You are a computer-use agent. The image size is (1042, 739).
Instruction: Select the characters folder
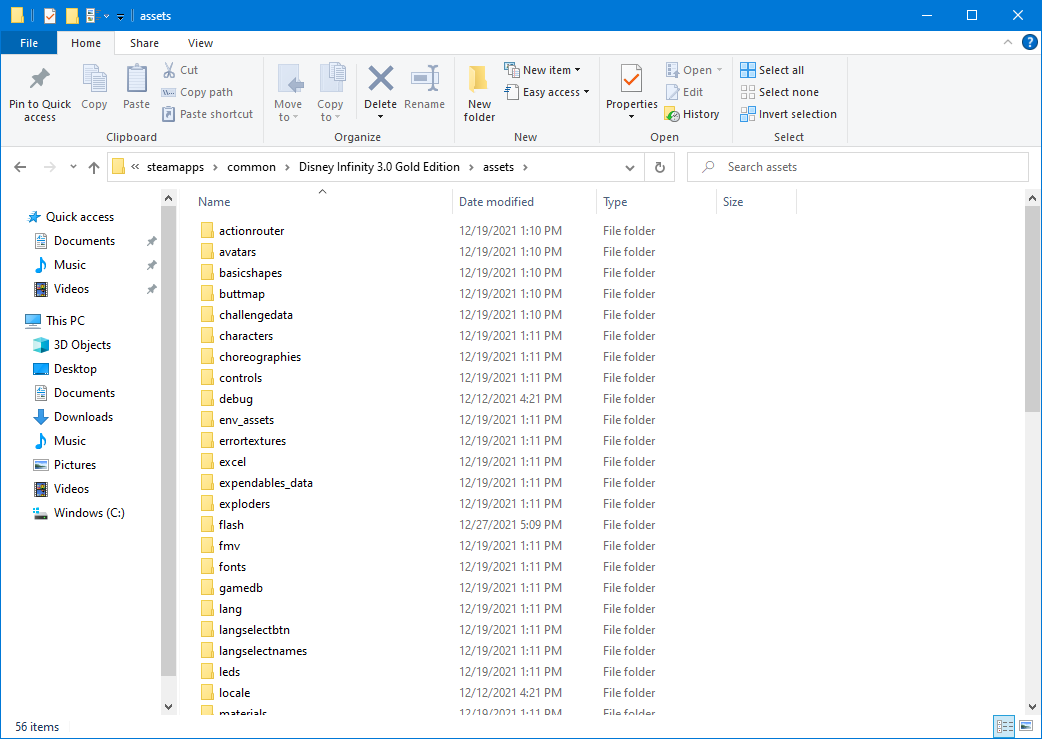click(246, 336)
